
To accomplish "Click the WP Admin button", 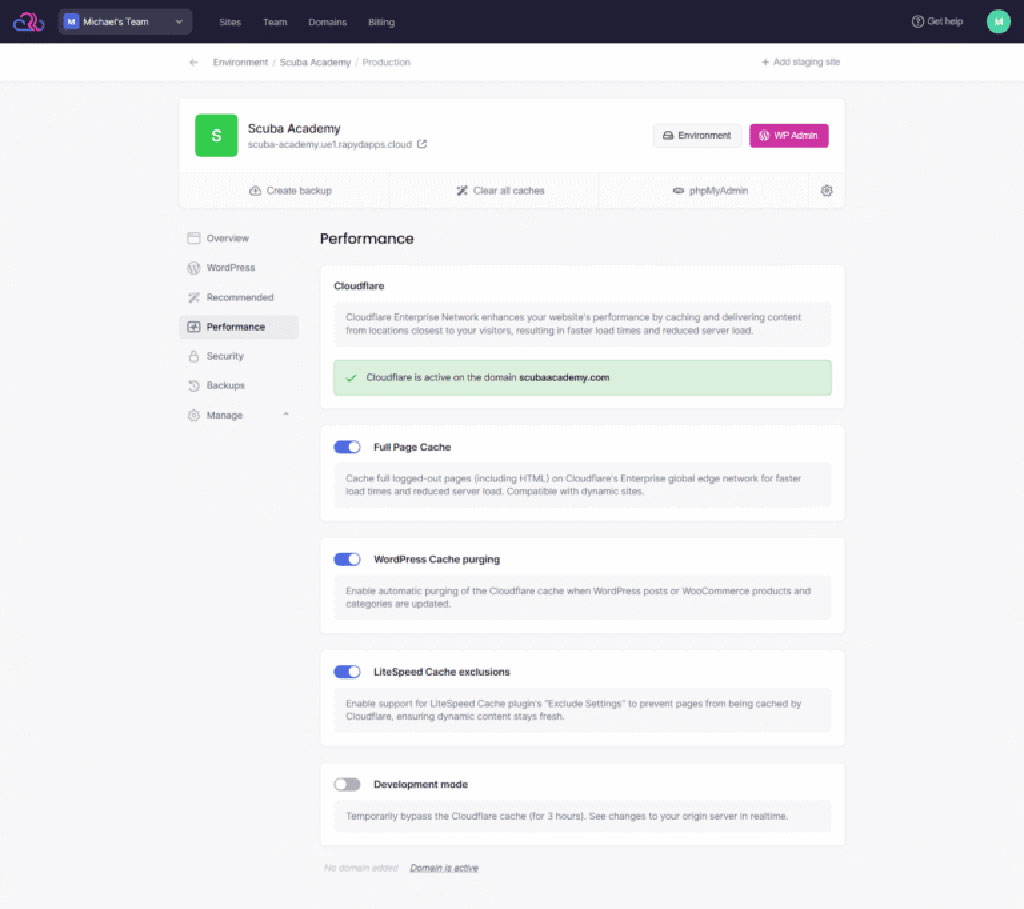I will pos(789,135).
